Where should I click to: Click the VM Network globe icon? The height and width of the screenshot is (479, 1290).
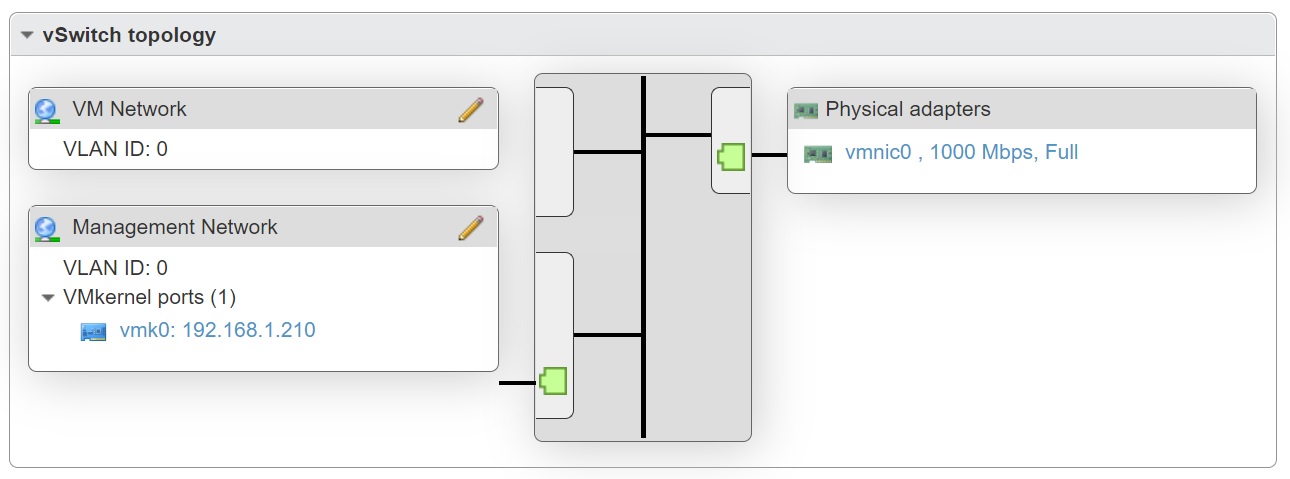pyautogui.click(x=46, y=110)
